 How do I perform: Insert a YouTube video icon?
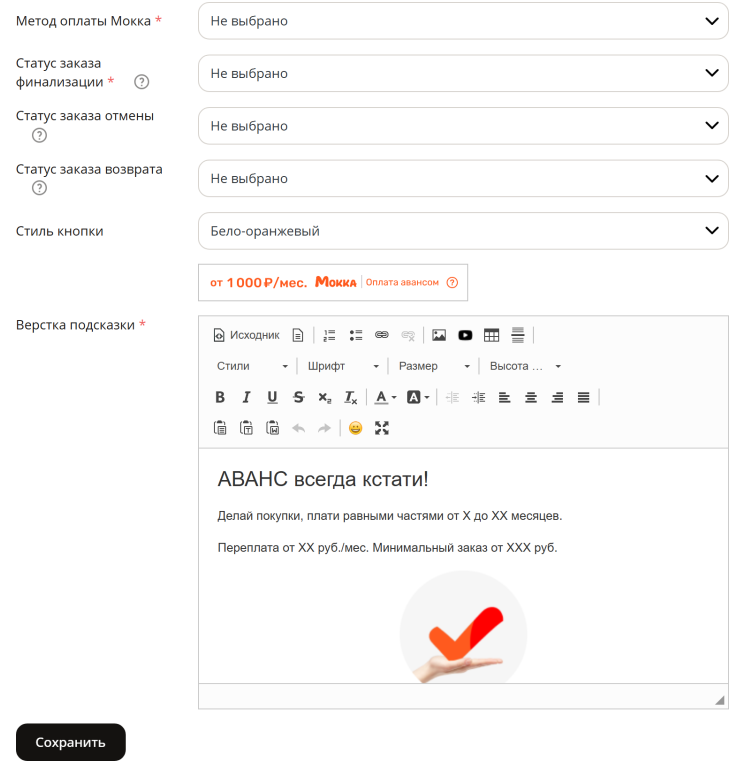pos(465,335)
